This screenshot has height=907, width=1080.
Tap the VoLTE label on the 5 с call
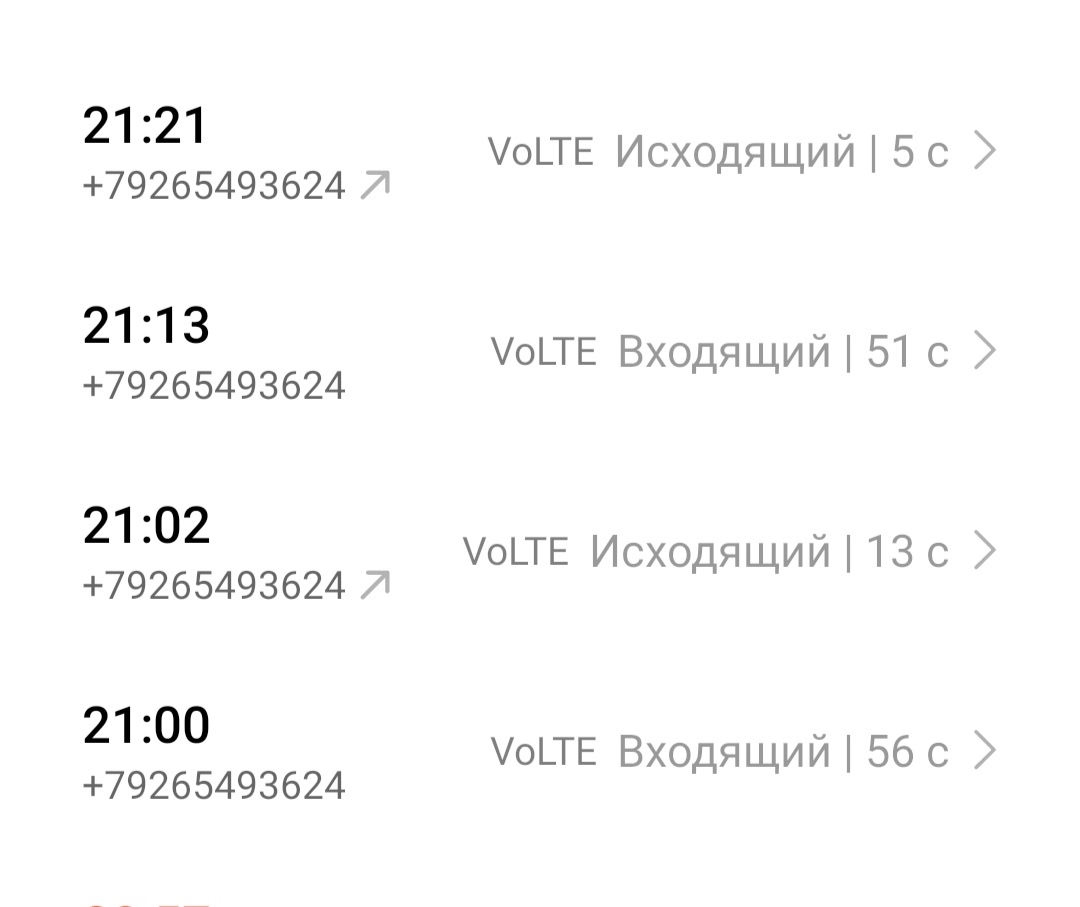coord(540,152)
